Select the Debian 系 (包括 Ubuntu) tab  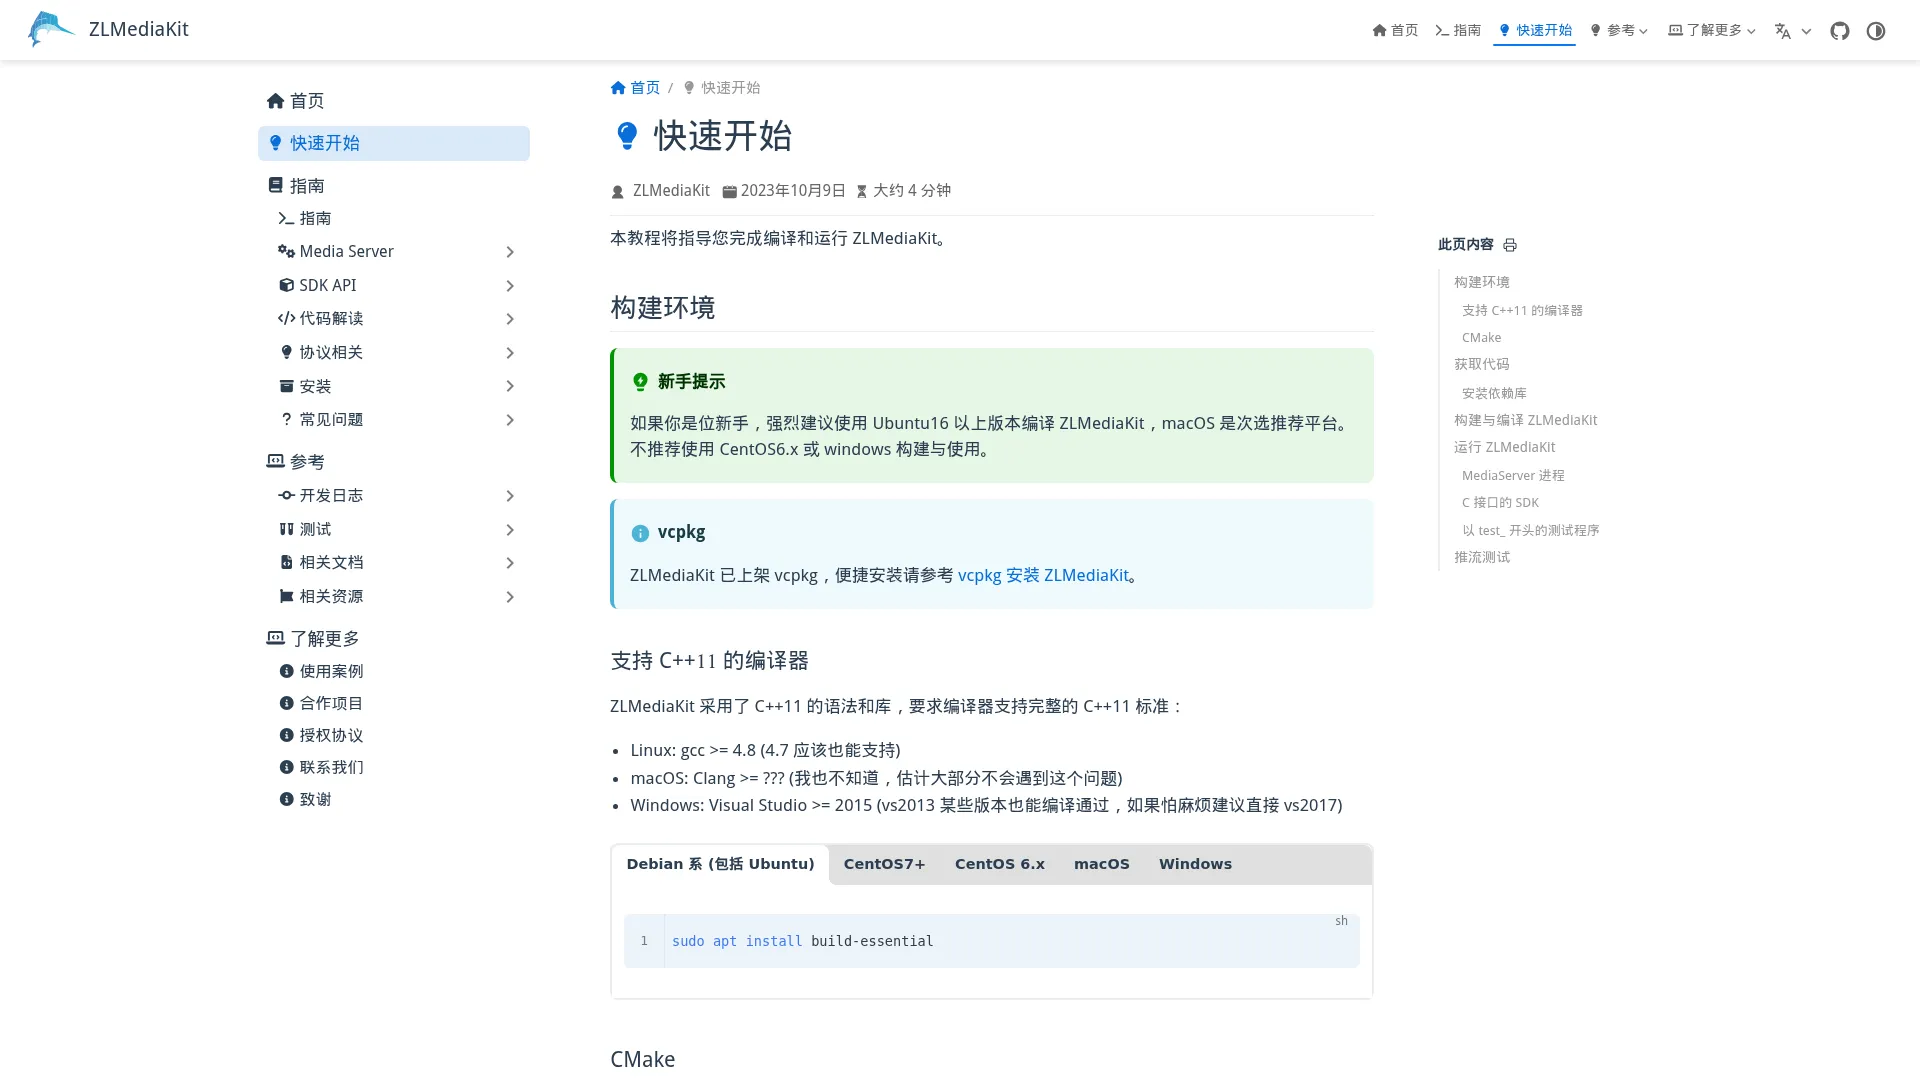click(720, 864)
